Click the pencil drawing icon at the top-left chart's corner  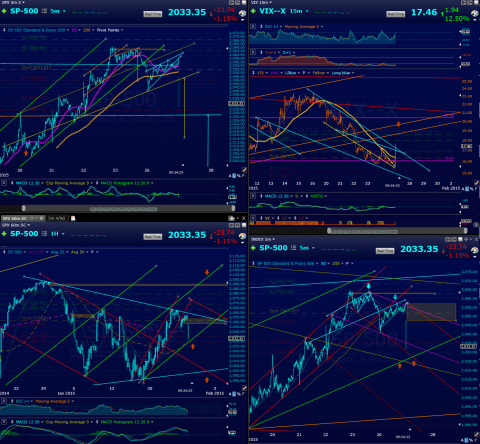[244, 170]
